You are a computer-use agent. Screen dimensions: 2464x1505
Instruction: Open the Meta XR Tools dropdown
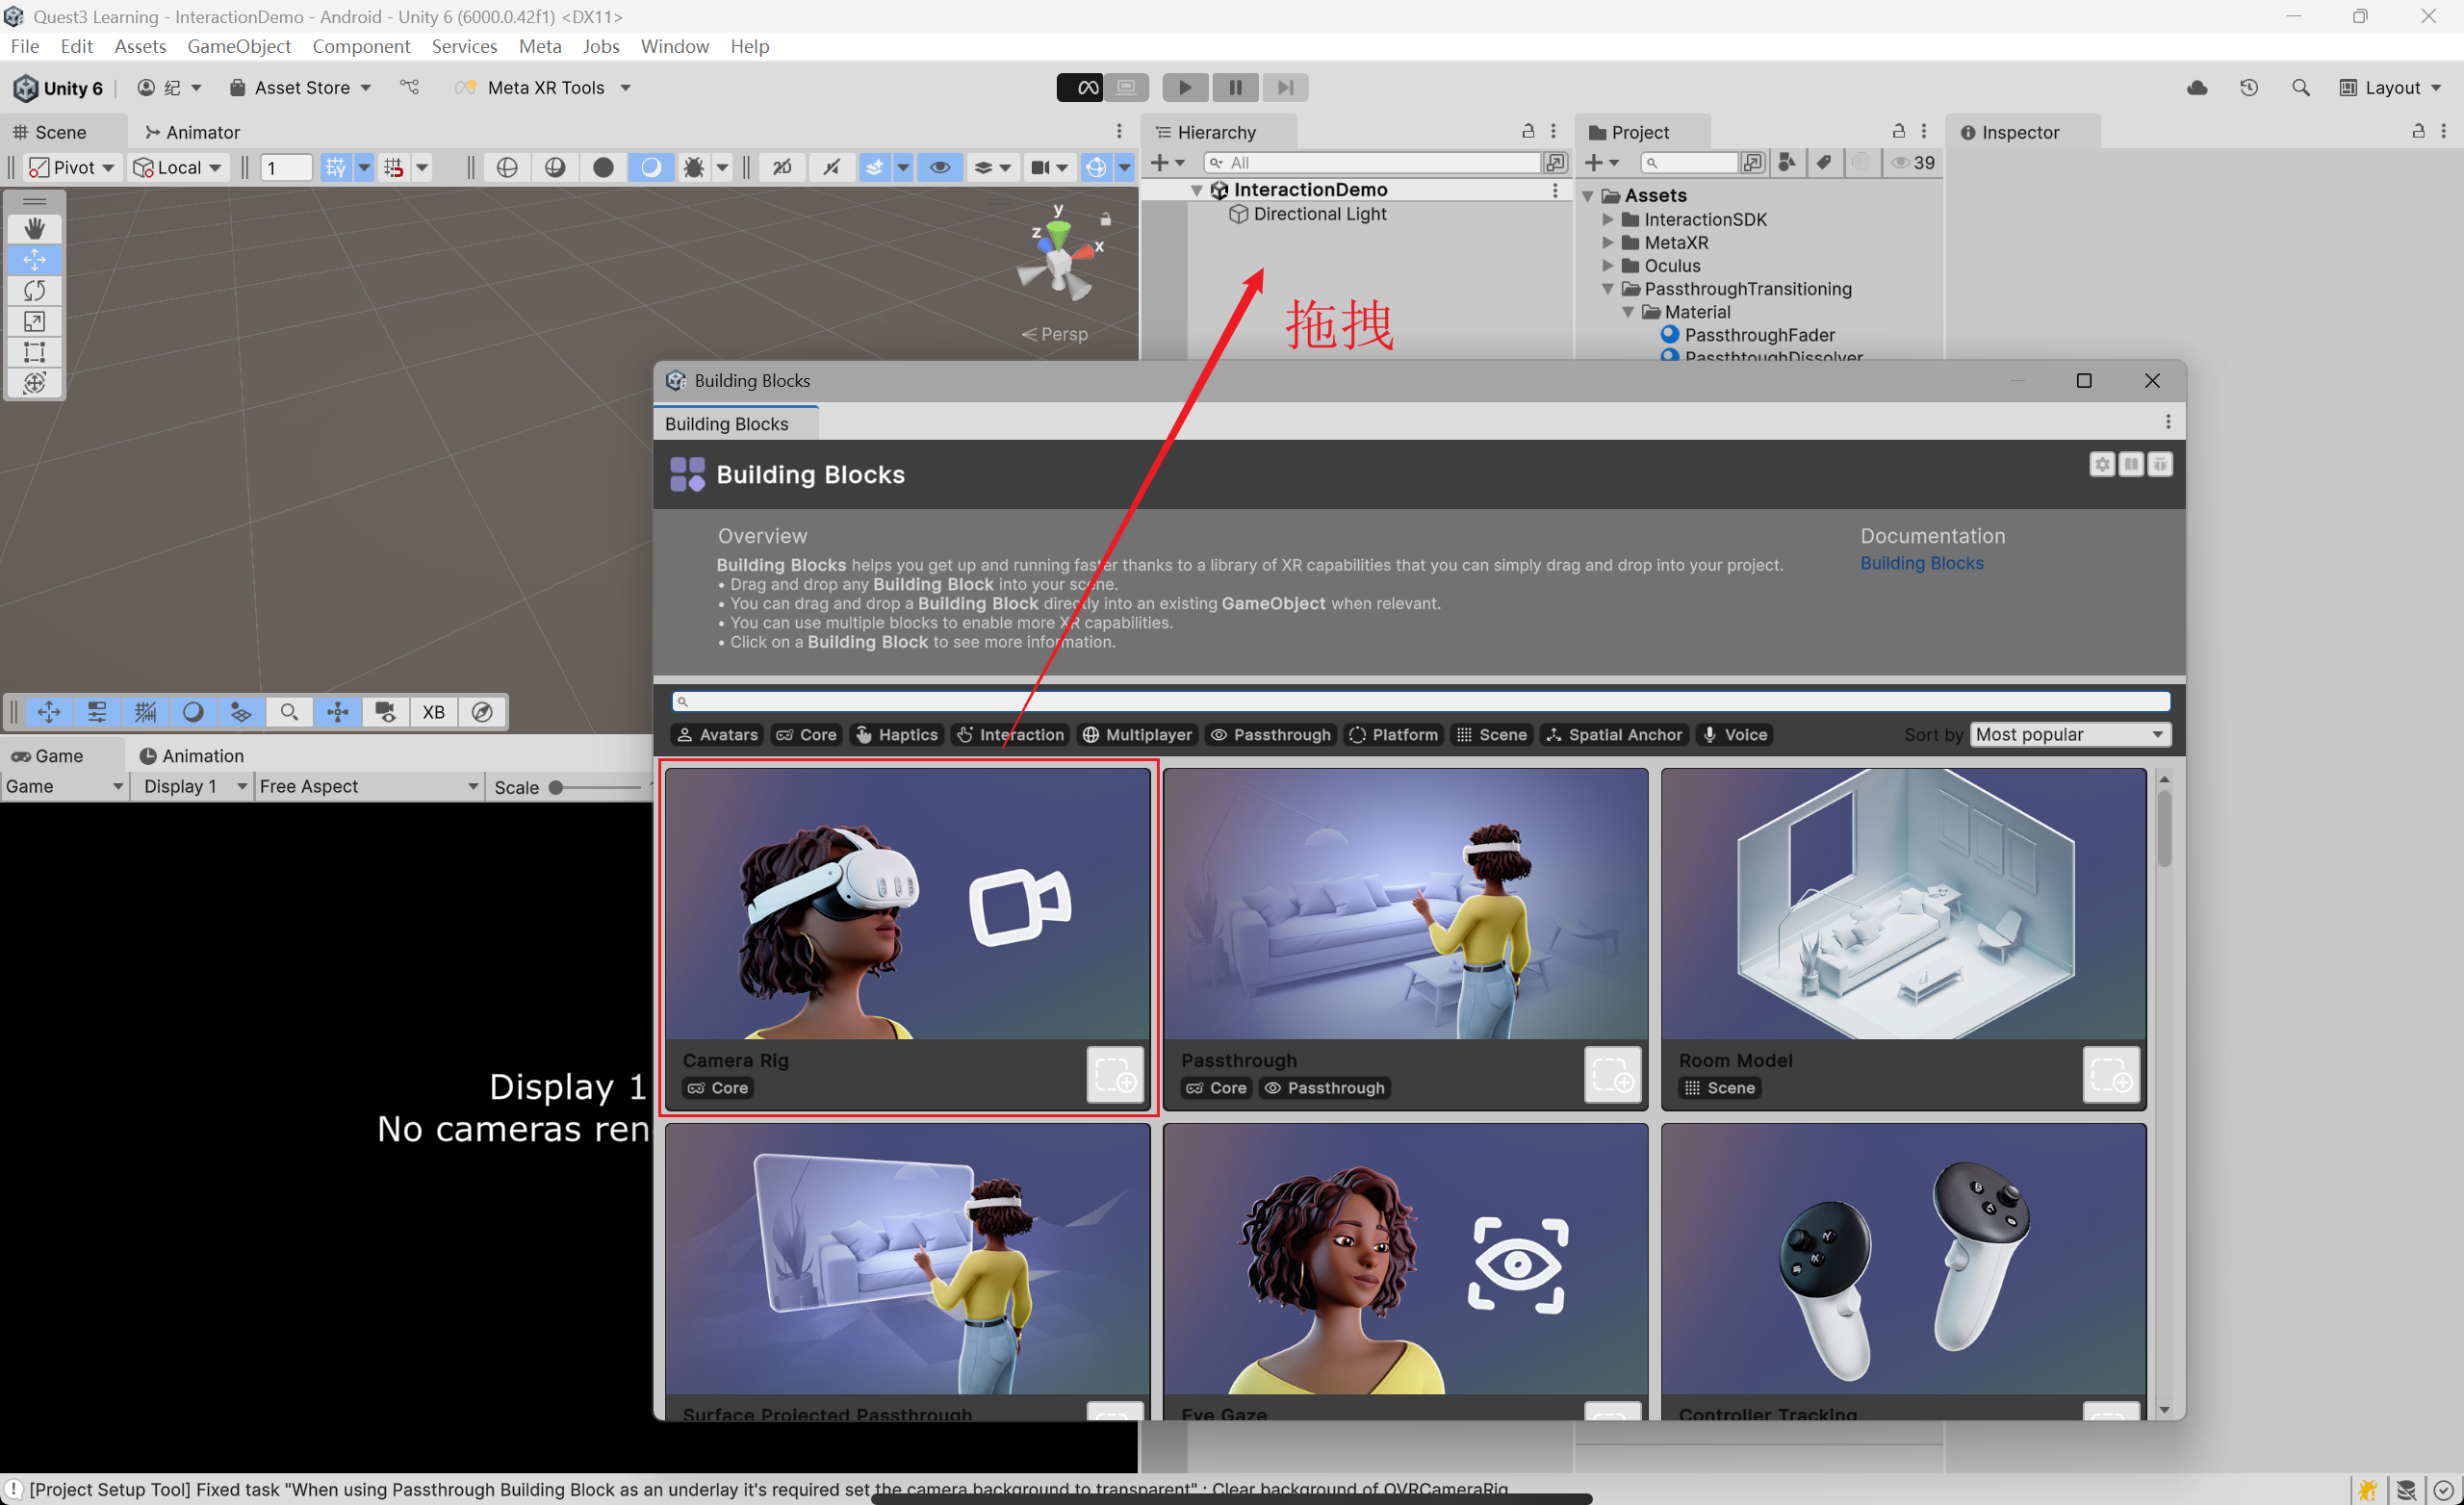[x=543, y=88]
